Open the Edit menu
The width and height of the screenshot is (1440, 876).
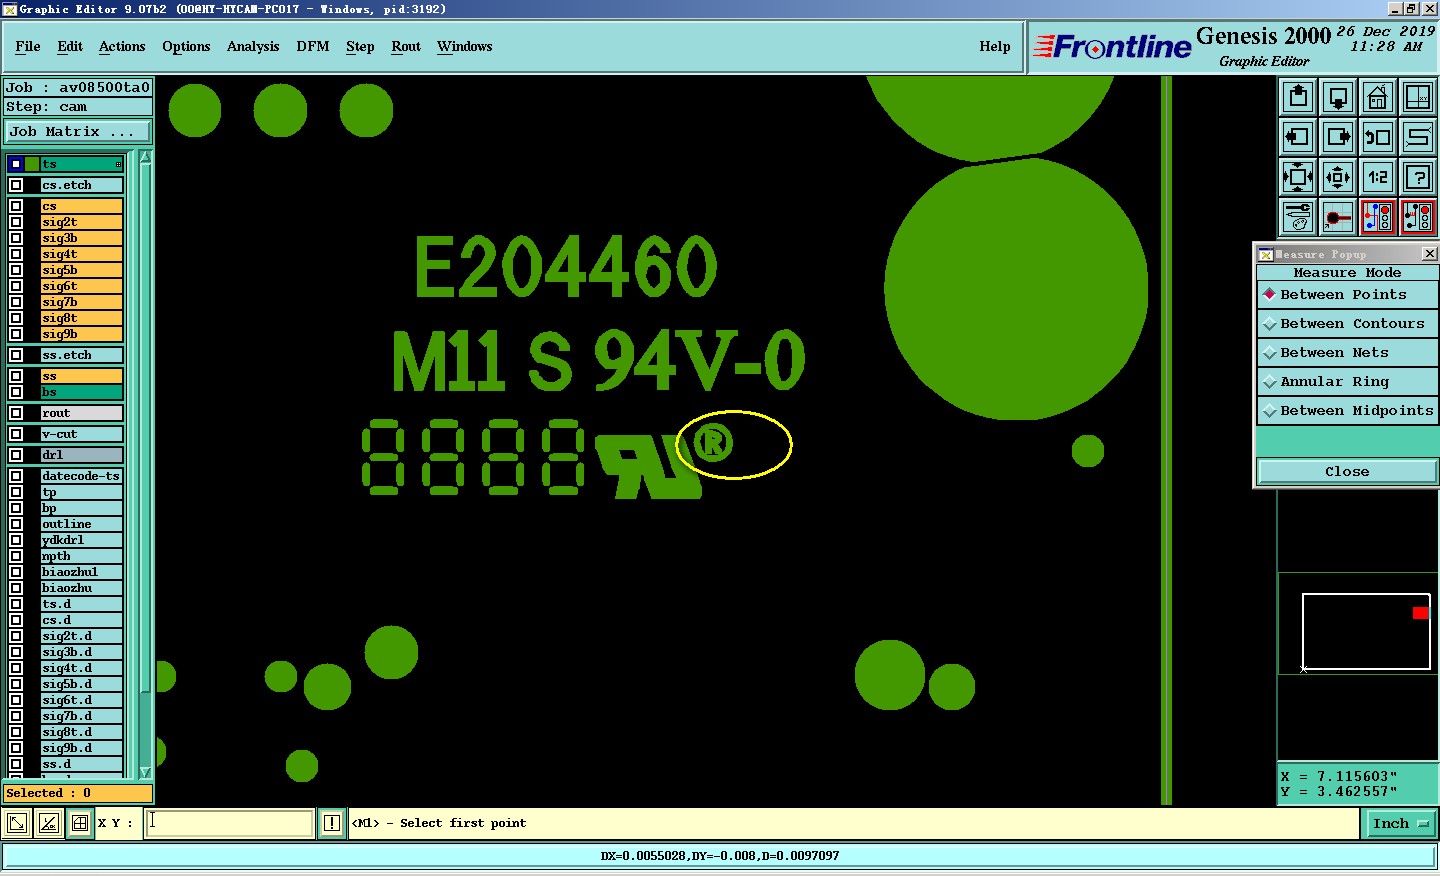click(x=70, y=47)
